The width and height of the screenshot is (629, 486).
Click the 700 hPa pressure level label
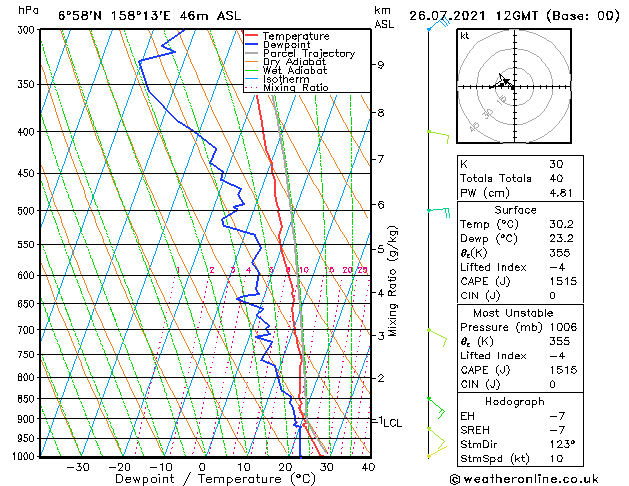pyautogui.click(x=28, y=330)
